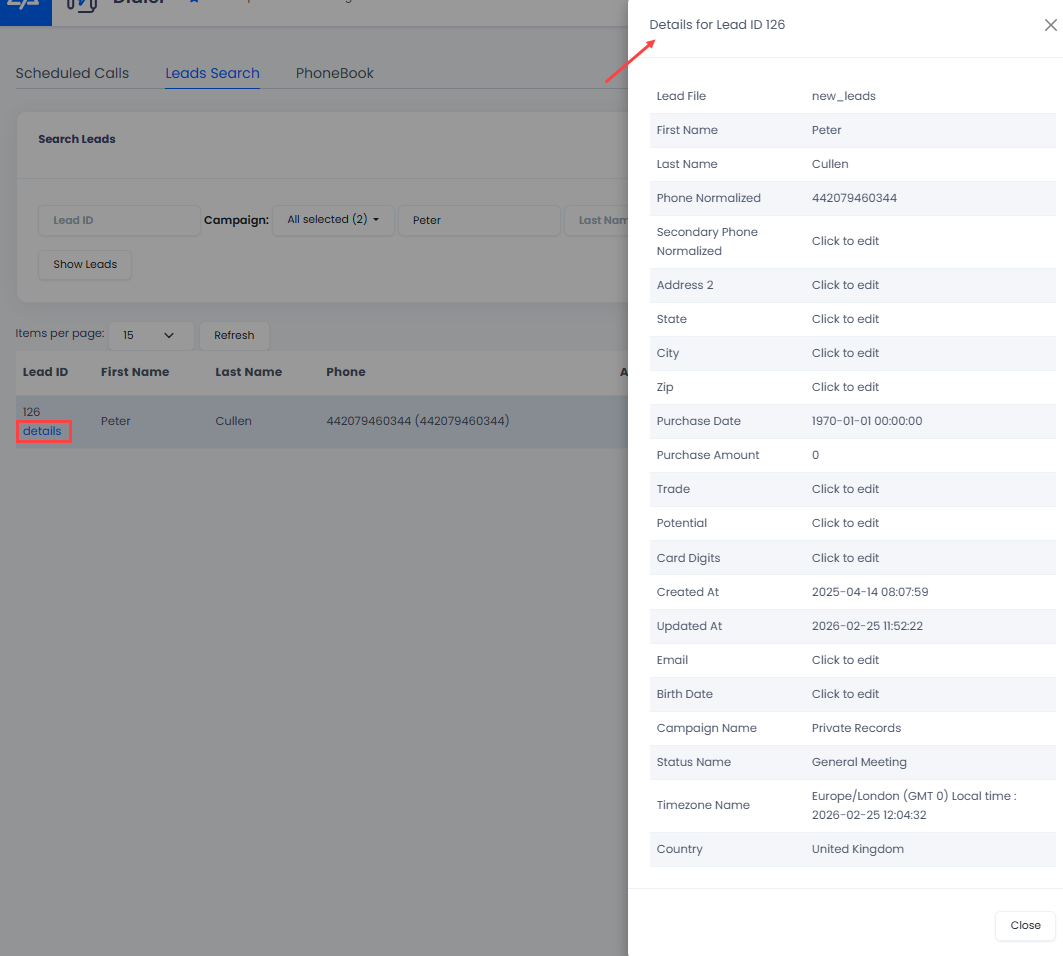Click the Dialer phone logo icon

(81, 5)
